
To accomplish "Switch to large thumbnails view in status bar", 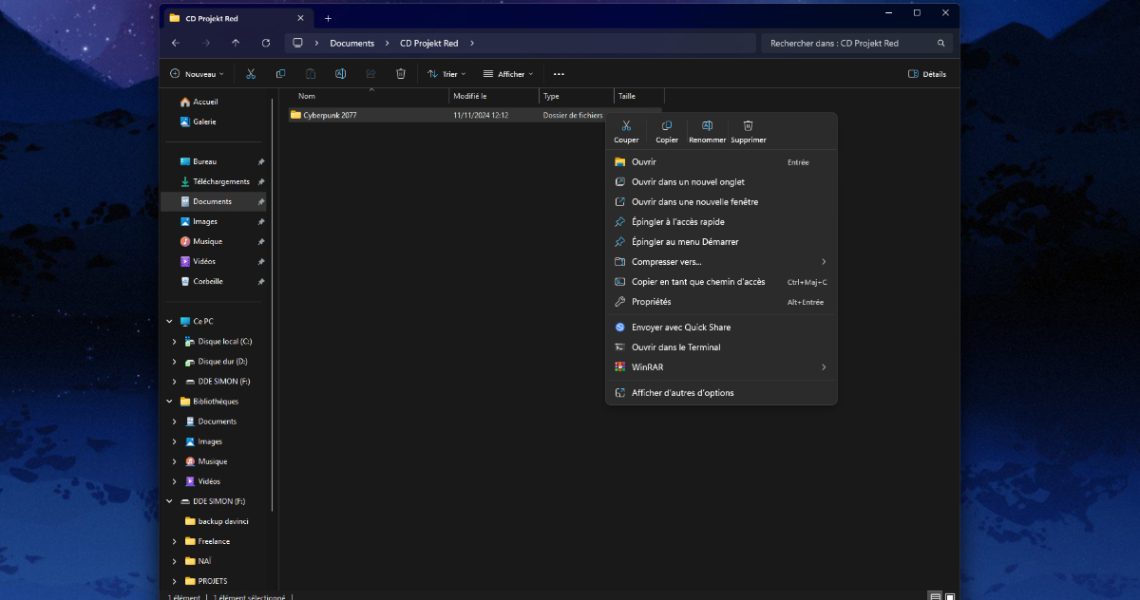I will 950,596.
